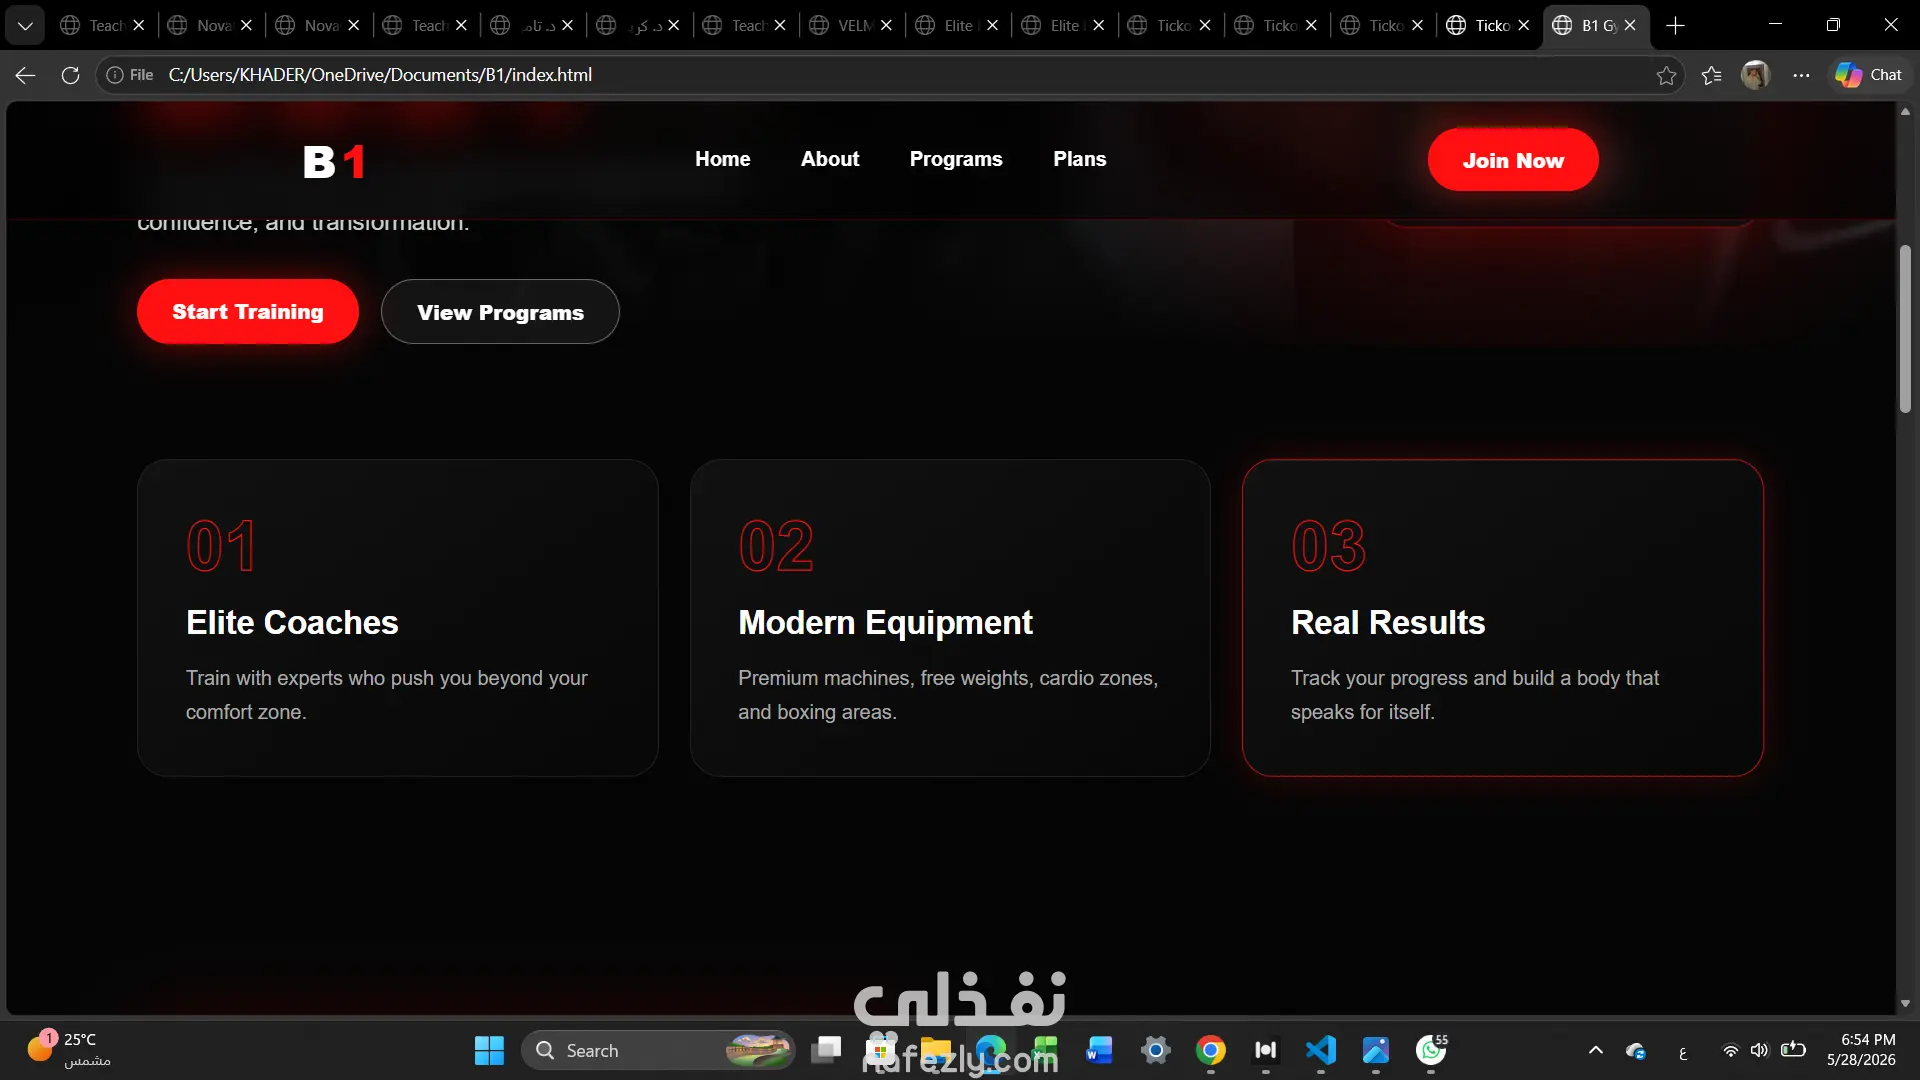Open Microsoft Edge from the taskbar
The height and width of the screenshot is (1080, 1920).
point(991,1050)
